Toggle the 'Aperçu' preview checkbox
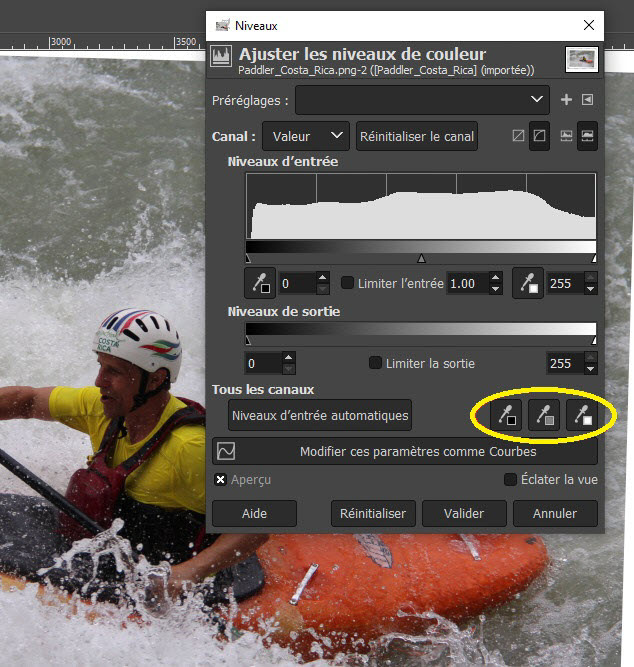The image size is (634, 667). point(220,480)
